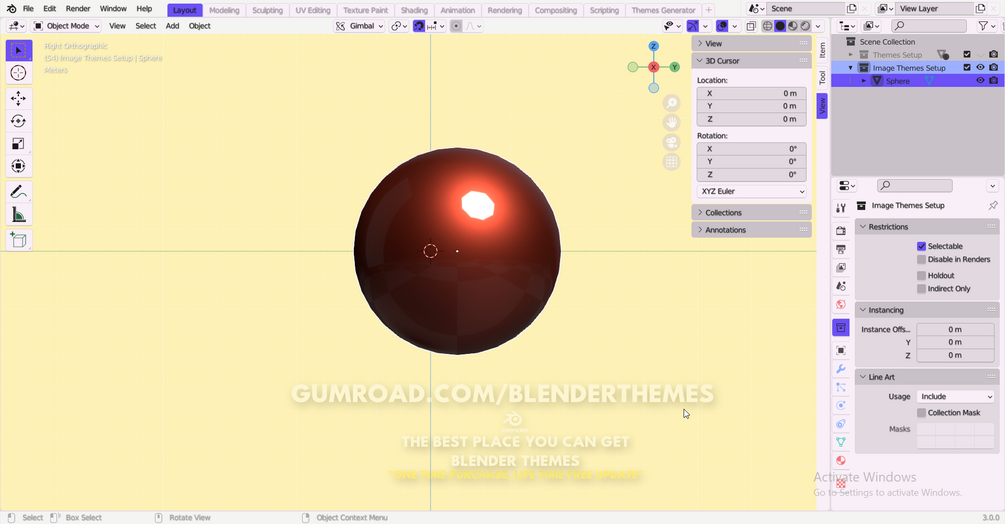Expand the Sphere item in outliner

pos(863,81)
